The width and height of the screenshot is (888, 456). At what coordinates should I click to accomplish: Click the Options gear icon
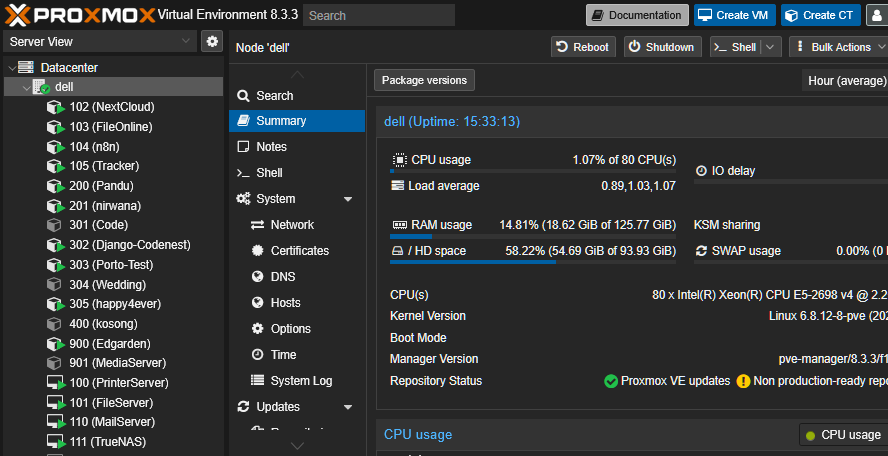[x=258, y=329]
